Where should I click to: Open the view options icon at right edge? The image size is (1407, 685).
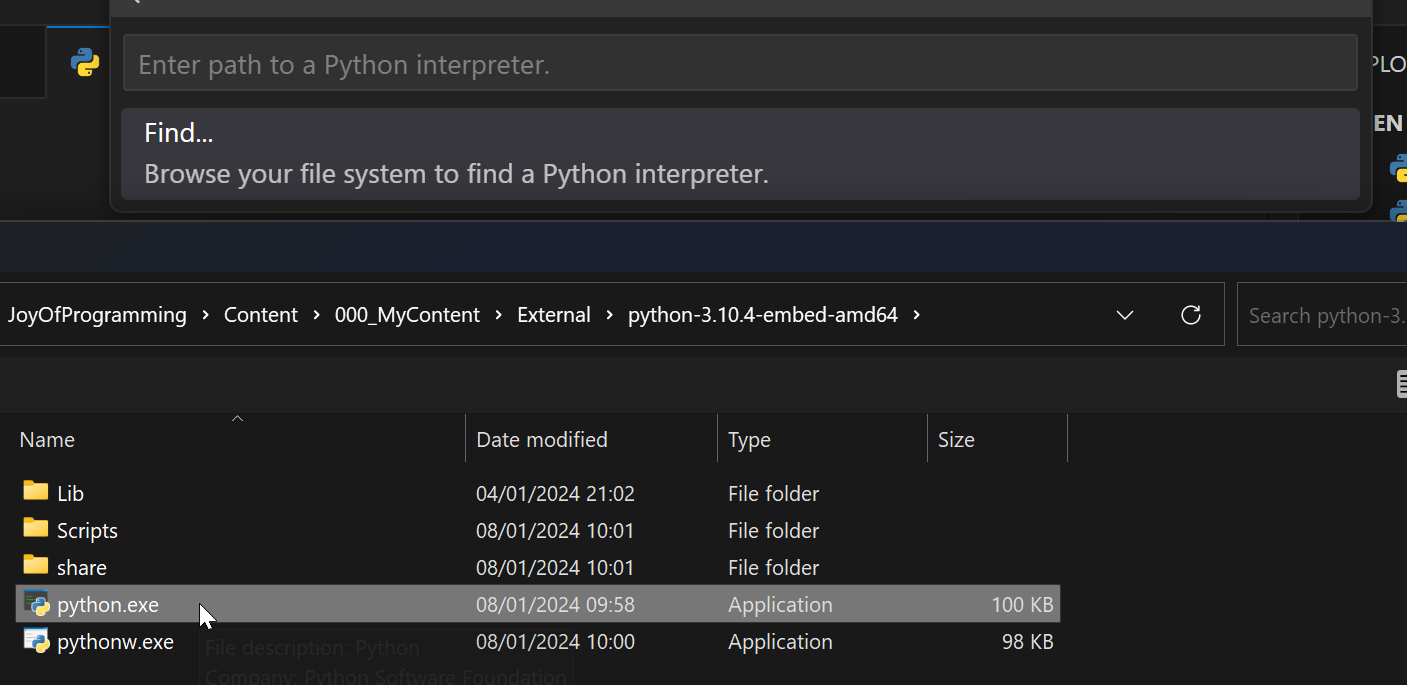point(1400,385)
